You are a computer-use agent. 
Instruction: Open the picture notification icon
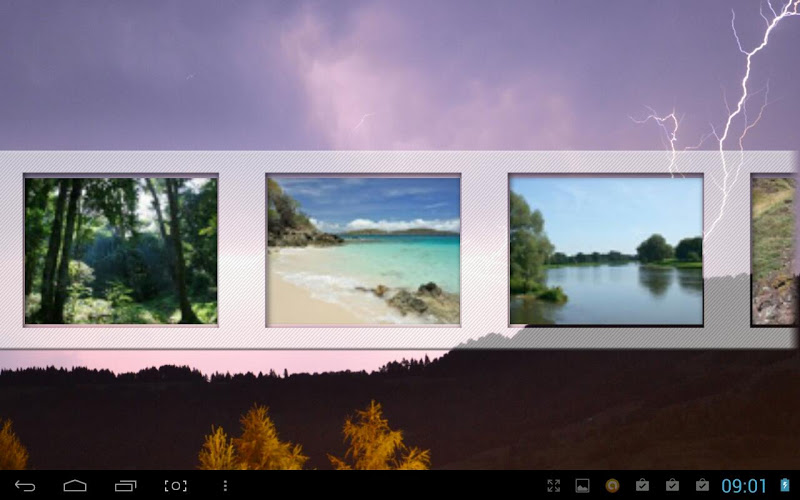tap(582, 486)
